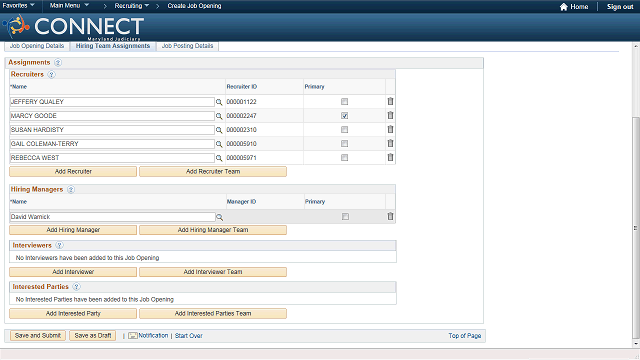Click recruiter ID 000002247
Screen dimensions: 640x360
pos(241,116)
